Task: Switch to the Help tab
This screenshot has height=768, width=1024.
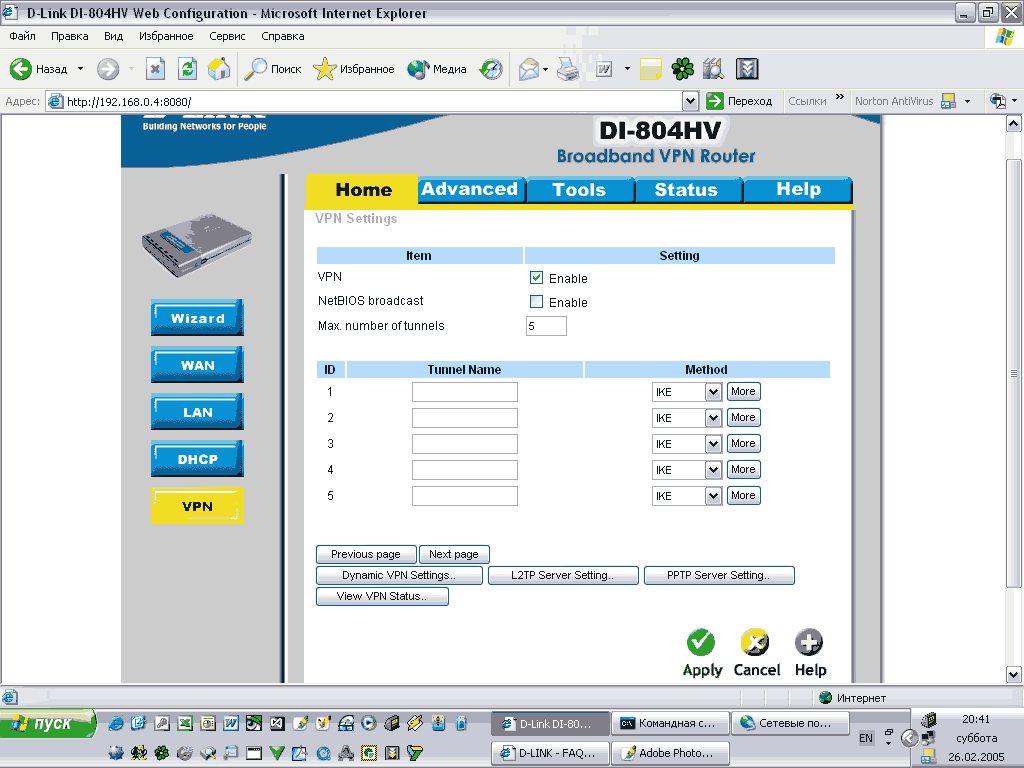Action: 798,189
